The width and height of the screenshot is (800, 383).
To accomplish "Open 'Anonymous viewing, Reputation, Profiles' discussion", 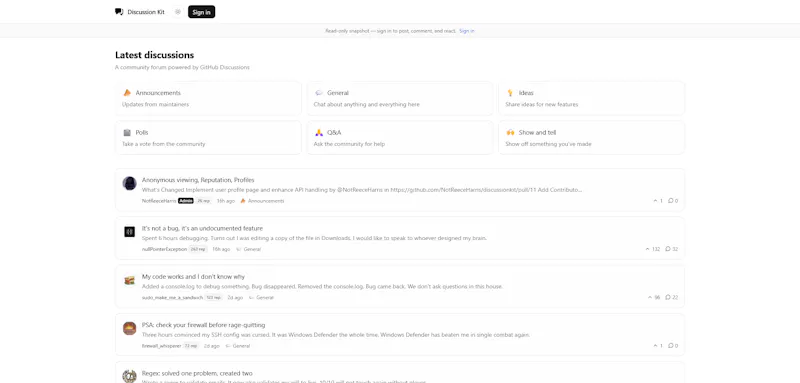I will 198,180.
